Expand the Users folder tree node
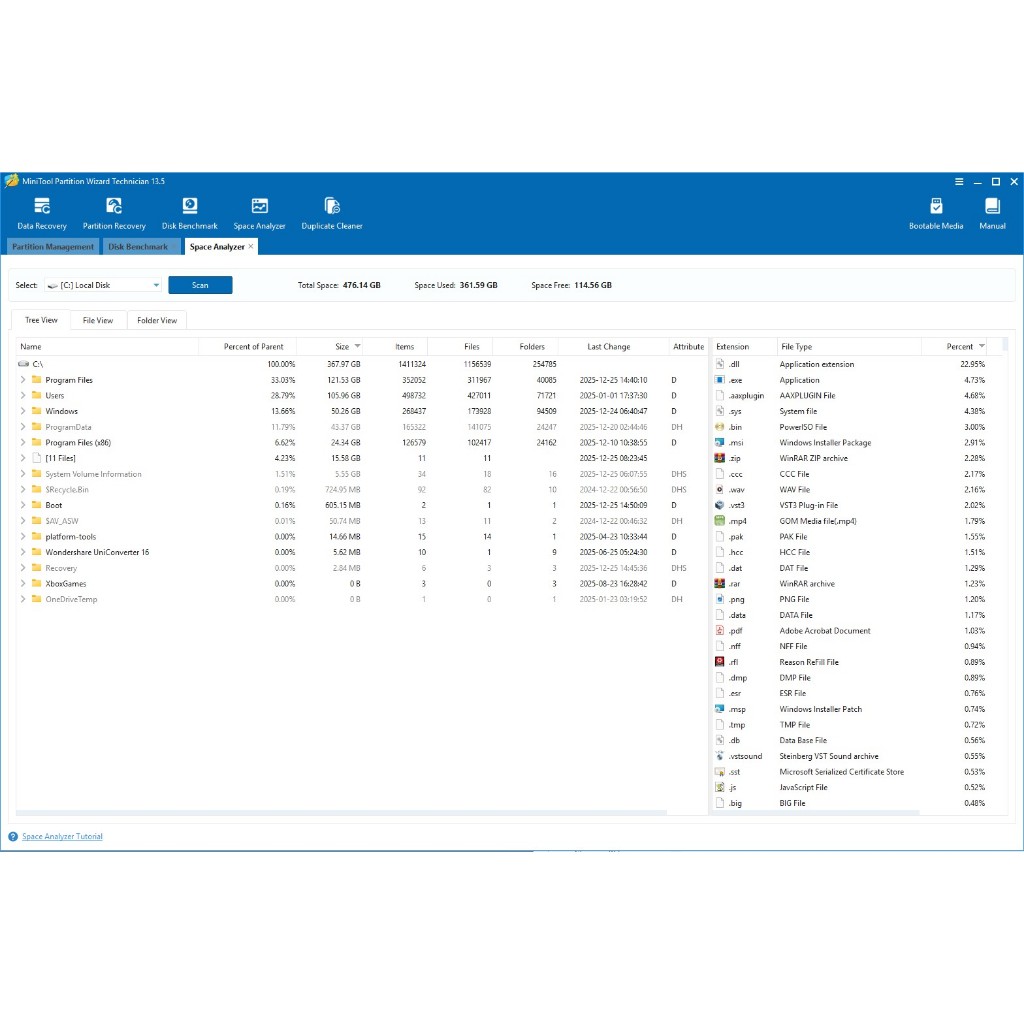The height and width of the screenshot is (1024, 1024). coord(23,396)
